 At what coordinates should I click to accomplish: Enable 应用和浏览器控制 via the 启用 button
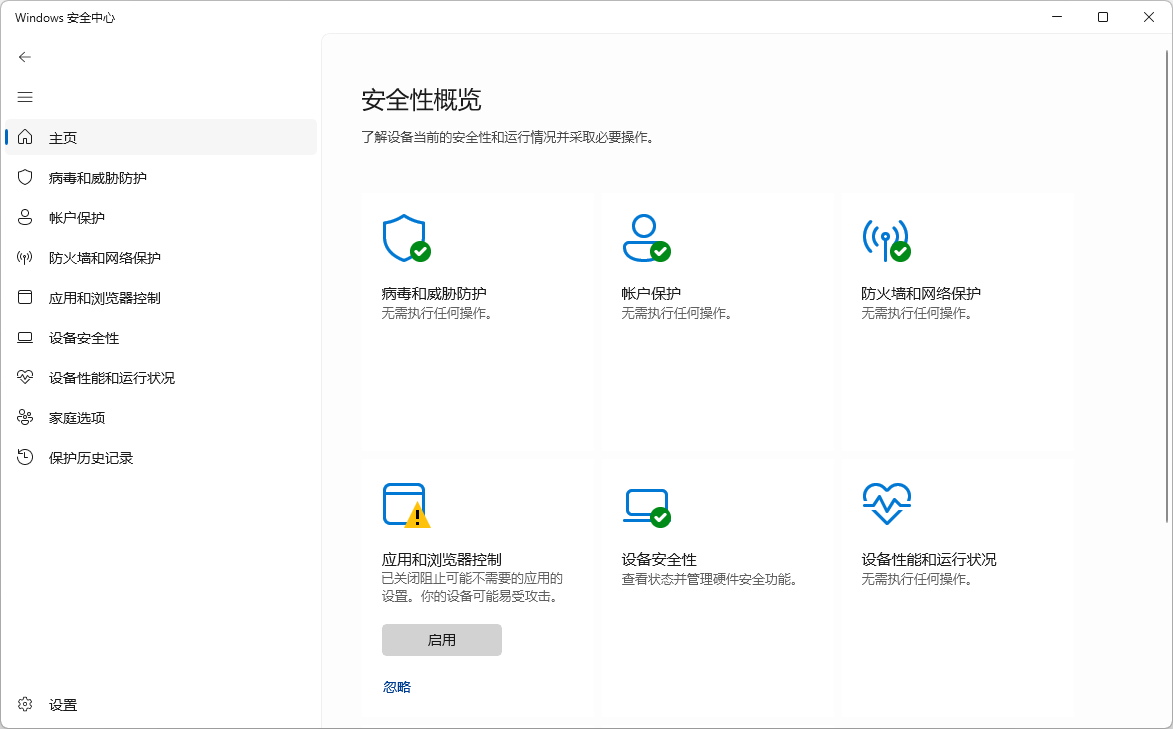coord(441,639)
